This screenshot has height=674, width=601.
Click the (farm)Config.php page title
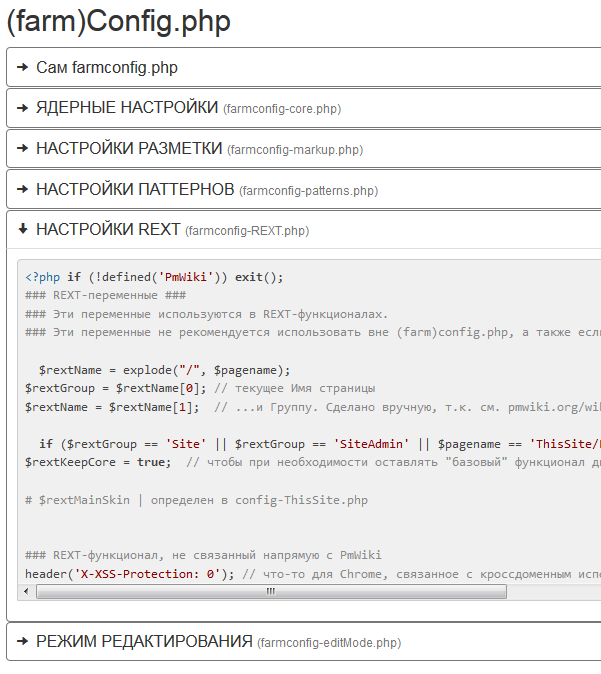pyautogui.click(x=119, y=21)
